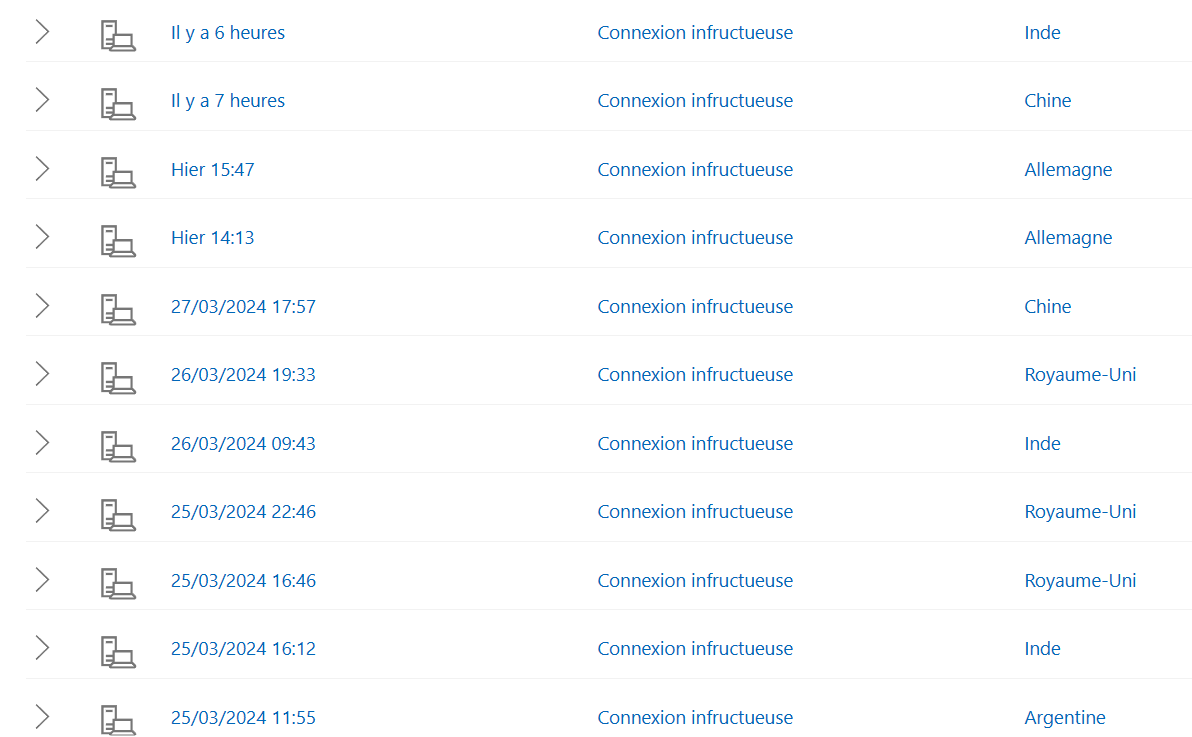Open the 'Il y a 7 heures' timestamp link
This screenshot has height=737, width=1192.
(x=228, y=101)
